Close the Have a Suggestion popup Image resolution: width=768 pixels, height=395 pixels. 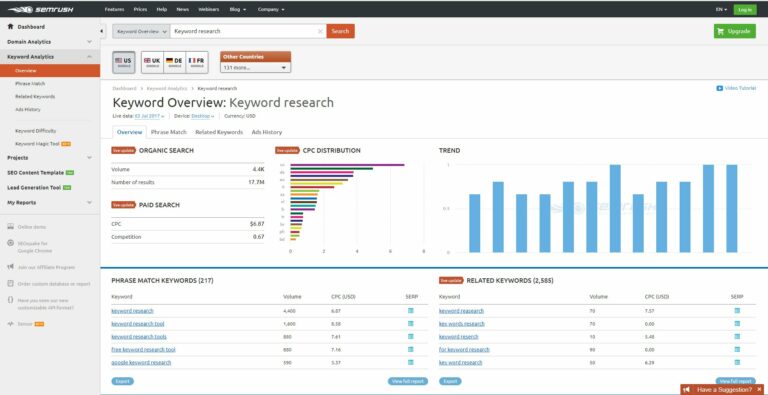(759, 389)
